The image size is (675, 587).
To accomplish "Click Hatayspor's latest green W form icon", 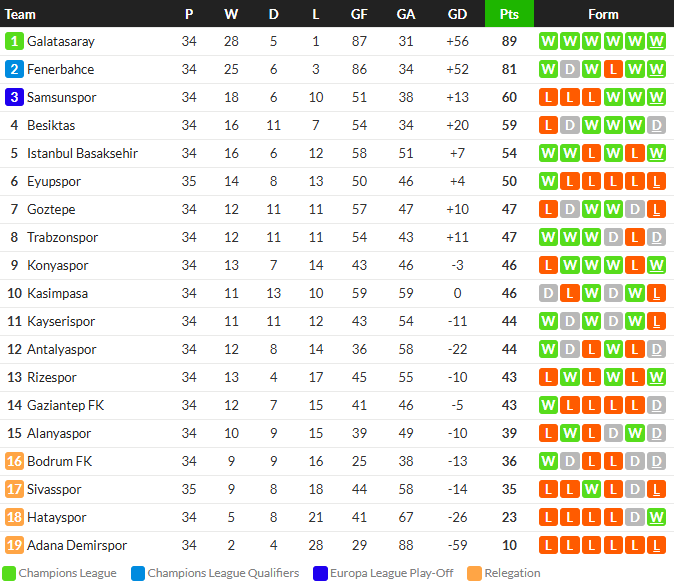I will [x=656, y=517].
